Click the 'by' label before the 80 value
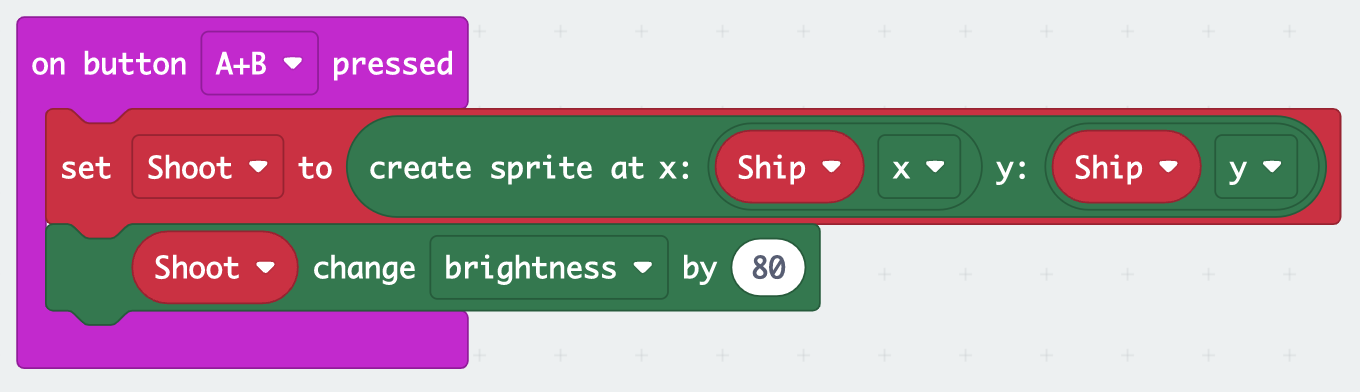 [700, 268]
